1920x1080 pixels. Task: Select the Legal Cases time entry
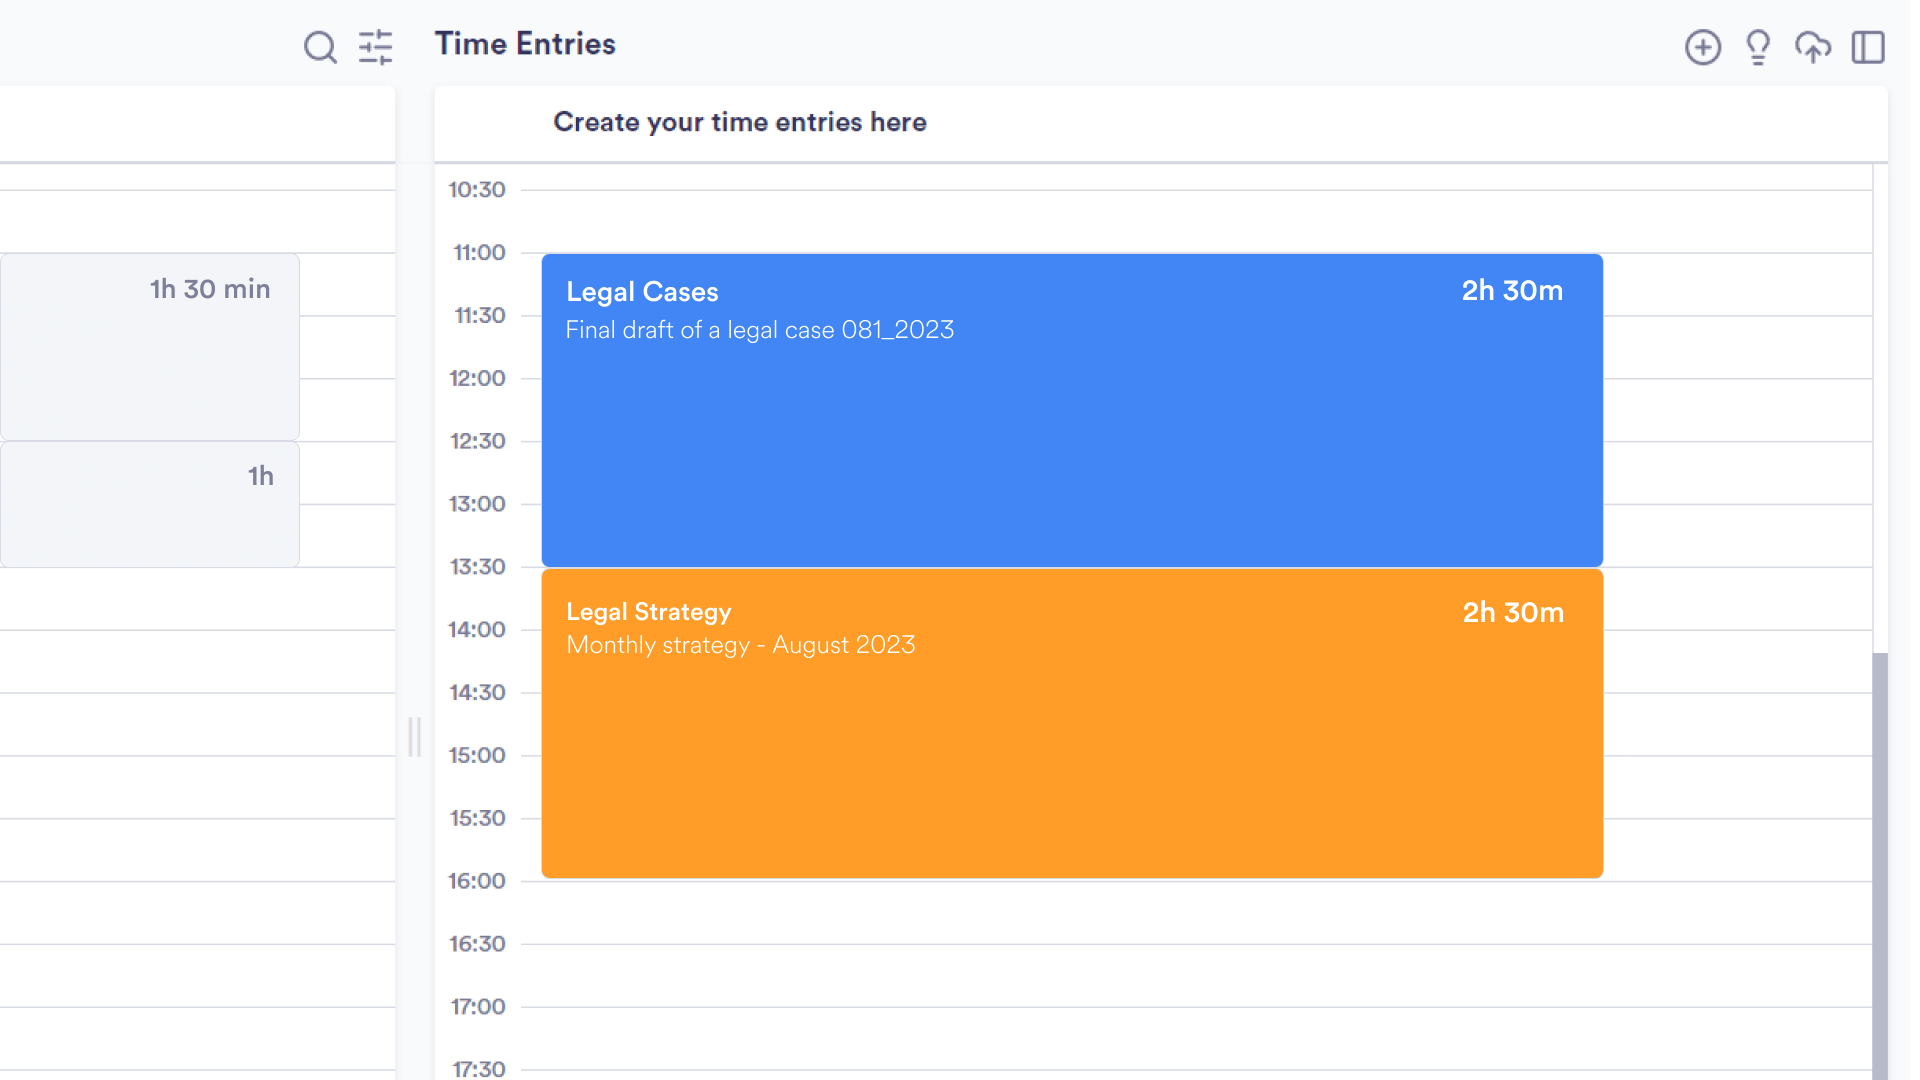(1072, 410)
